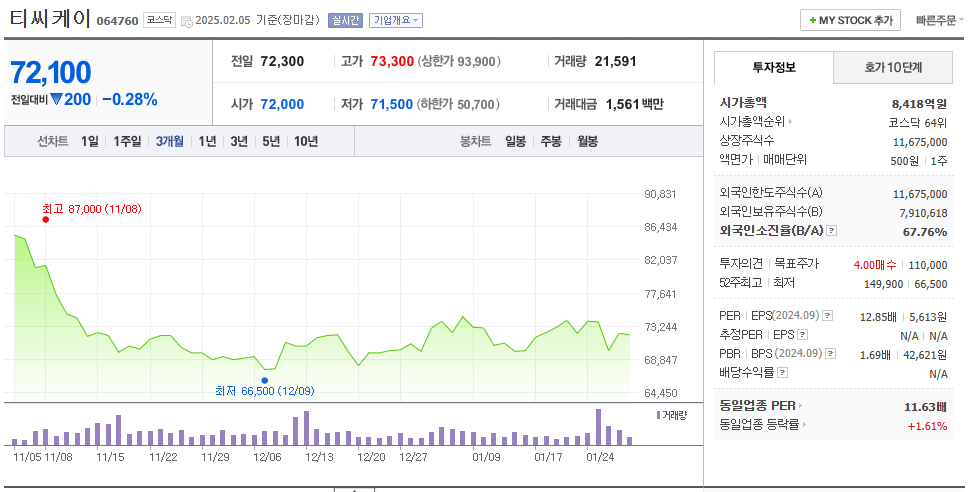
Task: Select the 3년 line chart period
Action: pyautogui.click(x=239, y=142)
